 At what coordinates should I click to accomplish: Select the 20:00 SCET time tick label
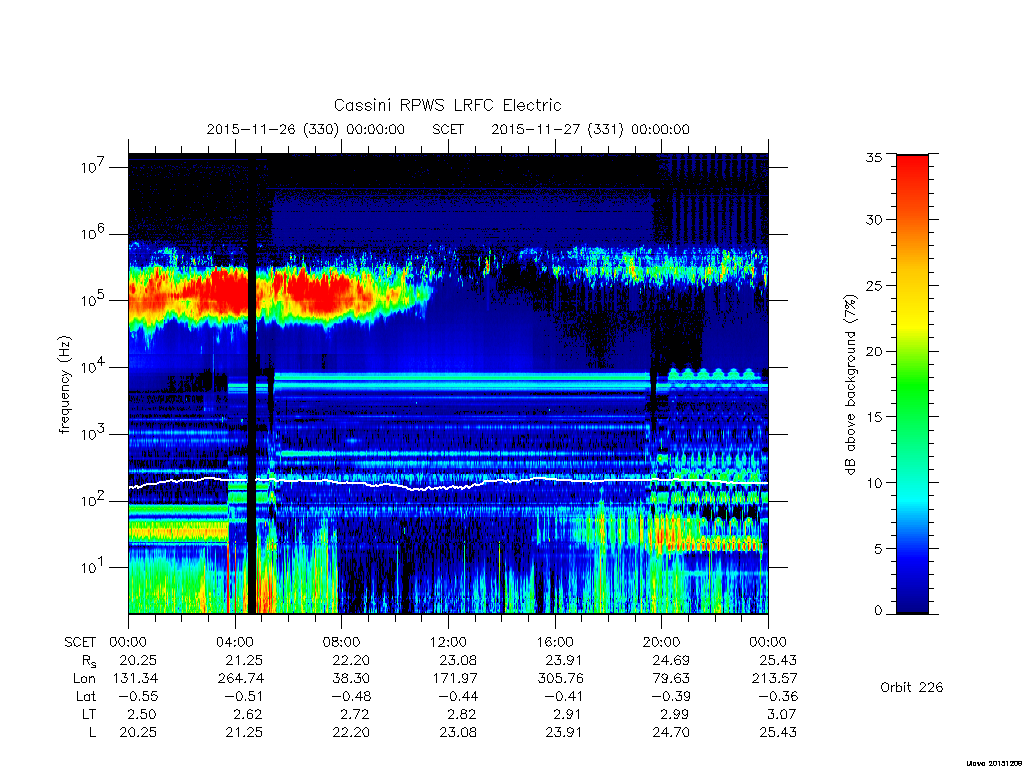662,642
